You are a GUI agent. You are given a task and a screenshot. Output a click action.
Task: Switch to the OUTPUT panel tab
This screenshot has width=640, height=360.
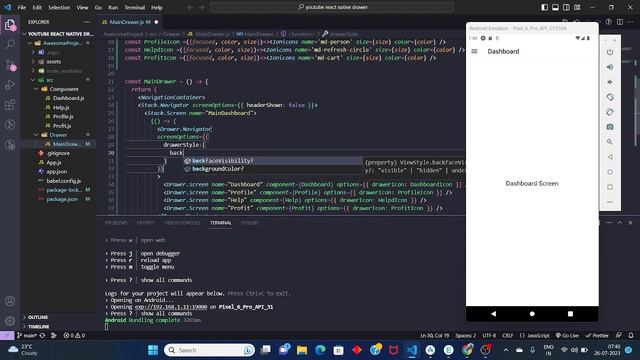pos(146,223)
